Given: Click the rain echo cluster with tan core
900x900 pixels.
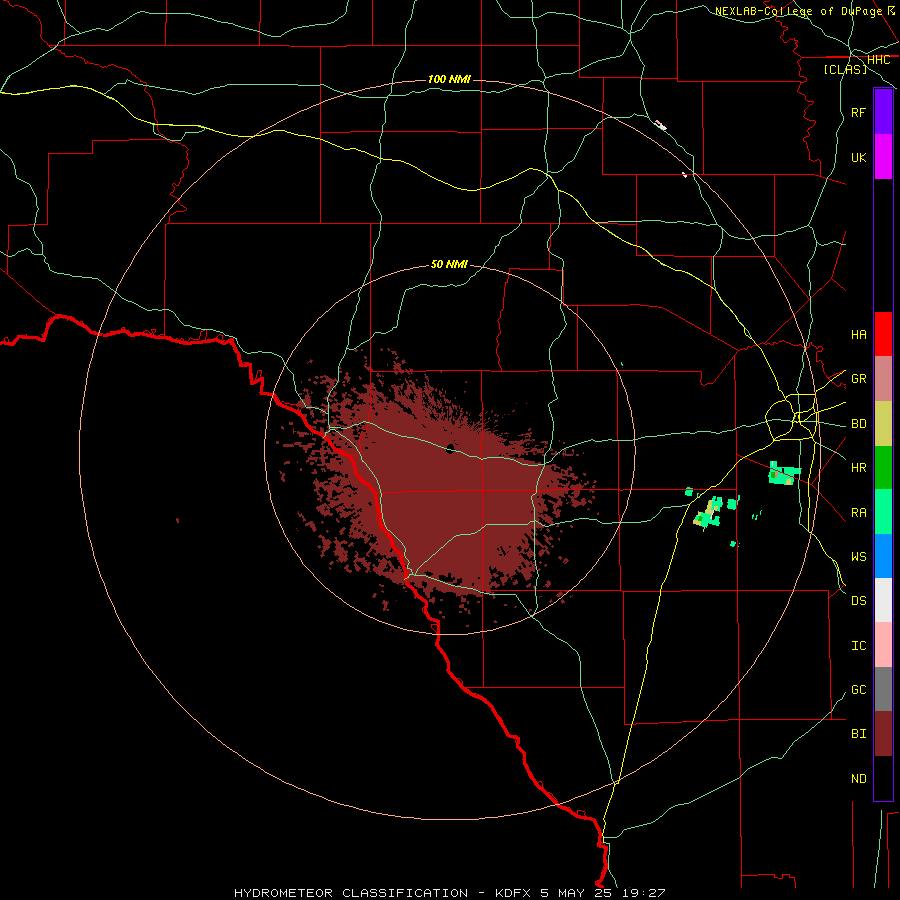Looking at the screenshot, I should coord(709,513).
